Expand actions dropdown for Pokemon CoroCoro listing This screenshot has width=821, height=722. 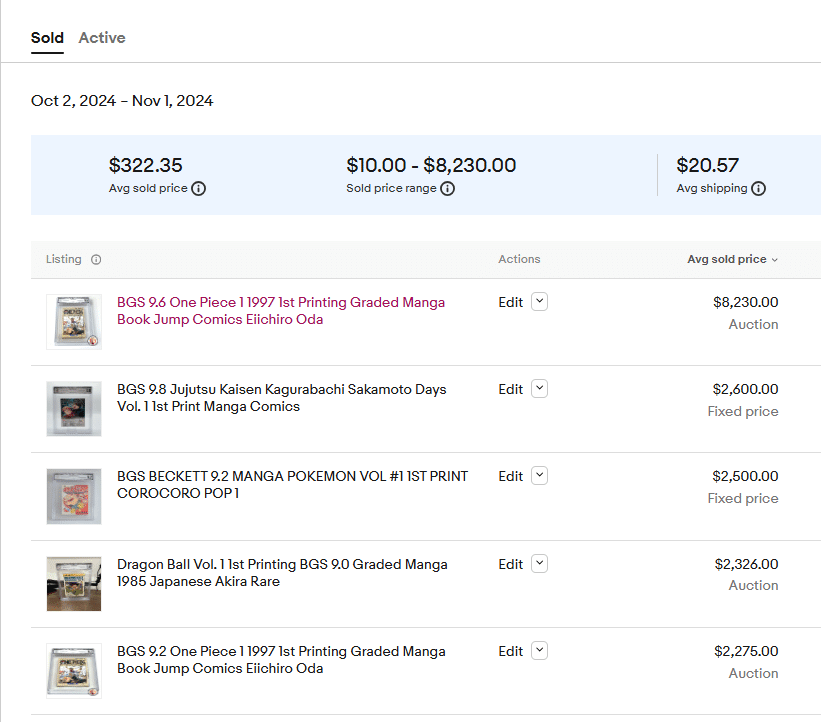[539, 476]
